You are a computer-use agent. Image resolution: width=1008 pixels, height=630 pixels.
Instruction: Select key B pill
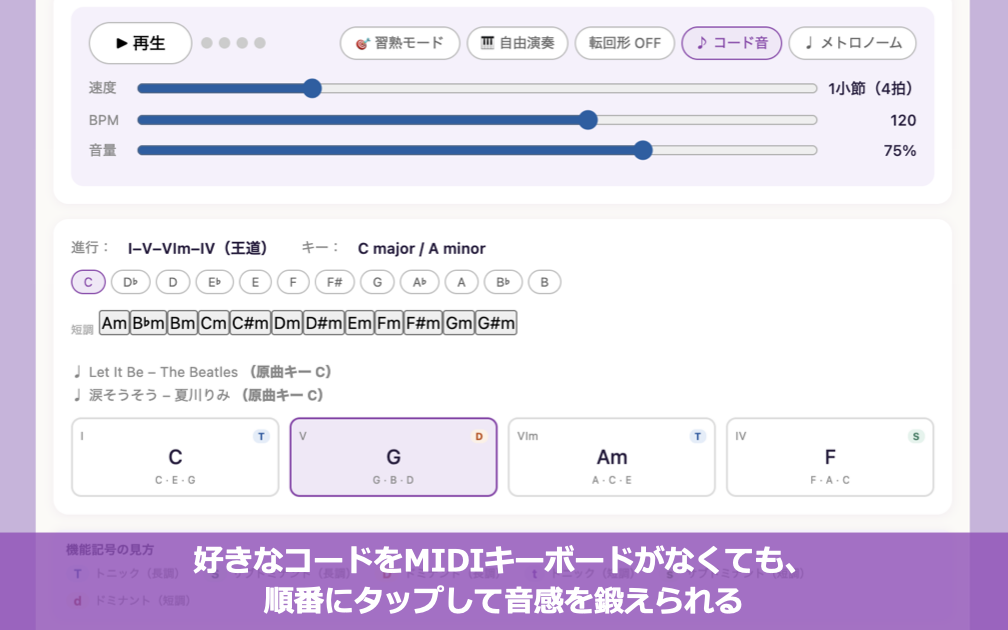[544, 282]
